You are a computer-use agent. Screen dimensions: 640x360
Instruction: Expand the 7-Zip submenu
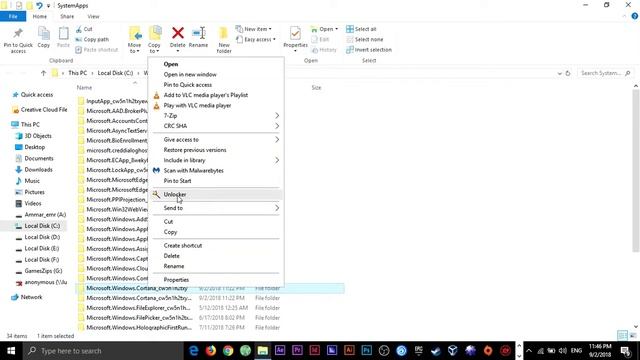[277, 116]
